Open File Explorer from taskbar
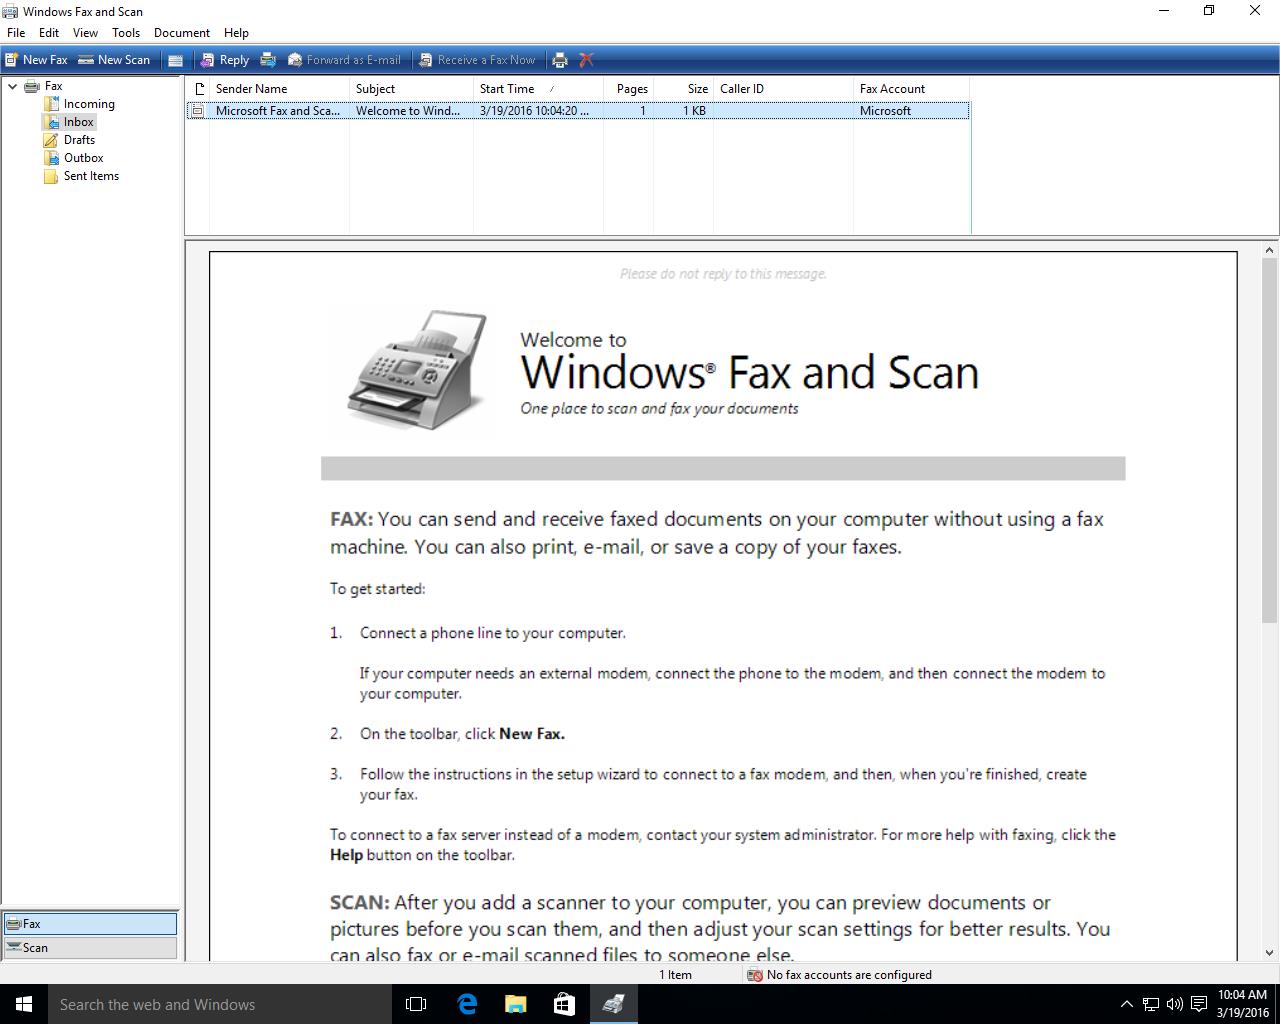 coord(515,1004)
